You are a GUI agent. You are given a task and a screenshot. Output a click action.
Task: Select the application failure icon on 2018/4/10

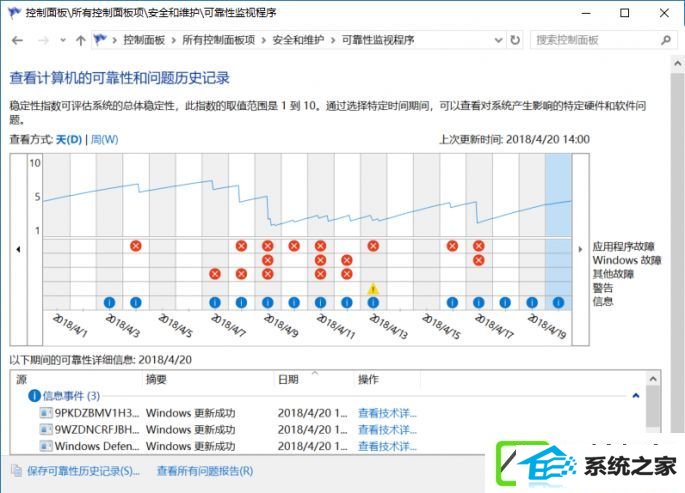coord(294,246)
